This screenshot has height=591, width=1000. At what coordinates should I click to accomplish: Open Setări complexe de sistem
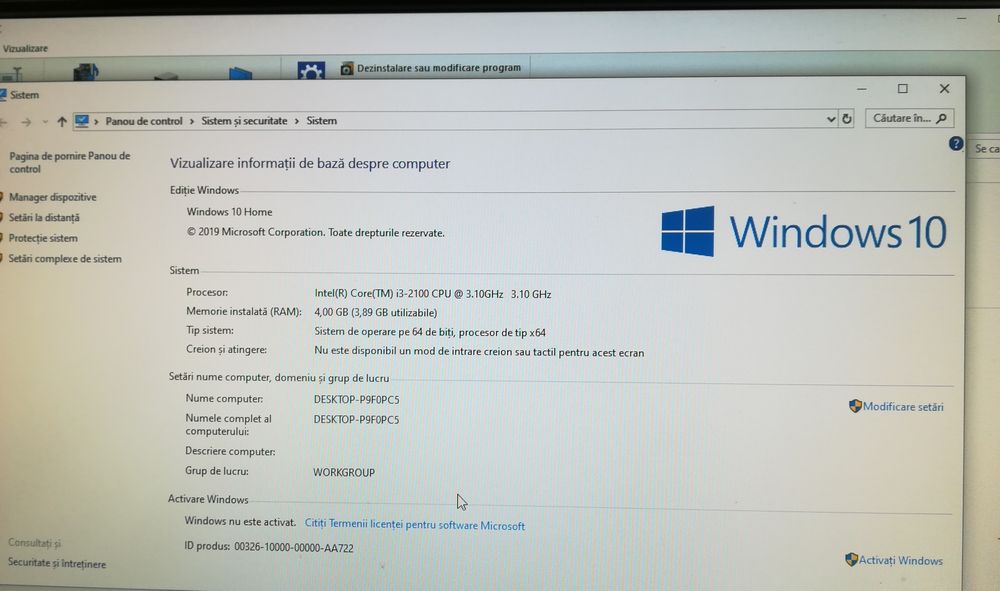64,258
